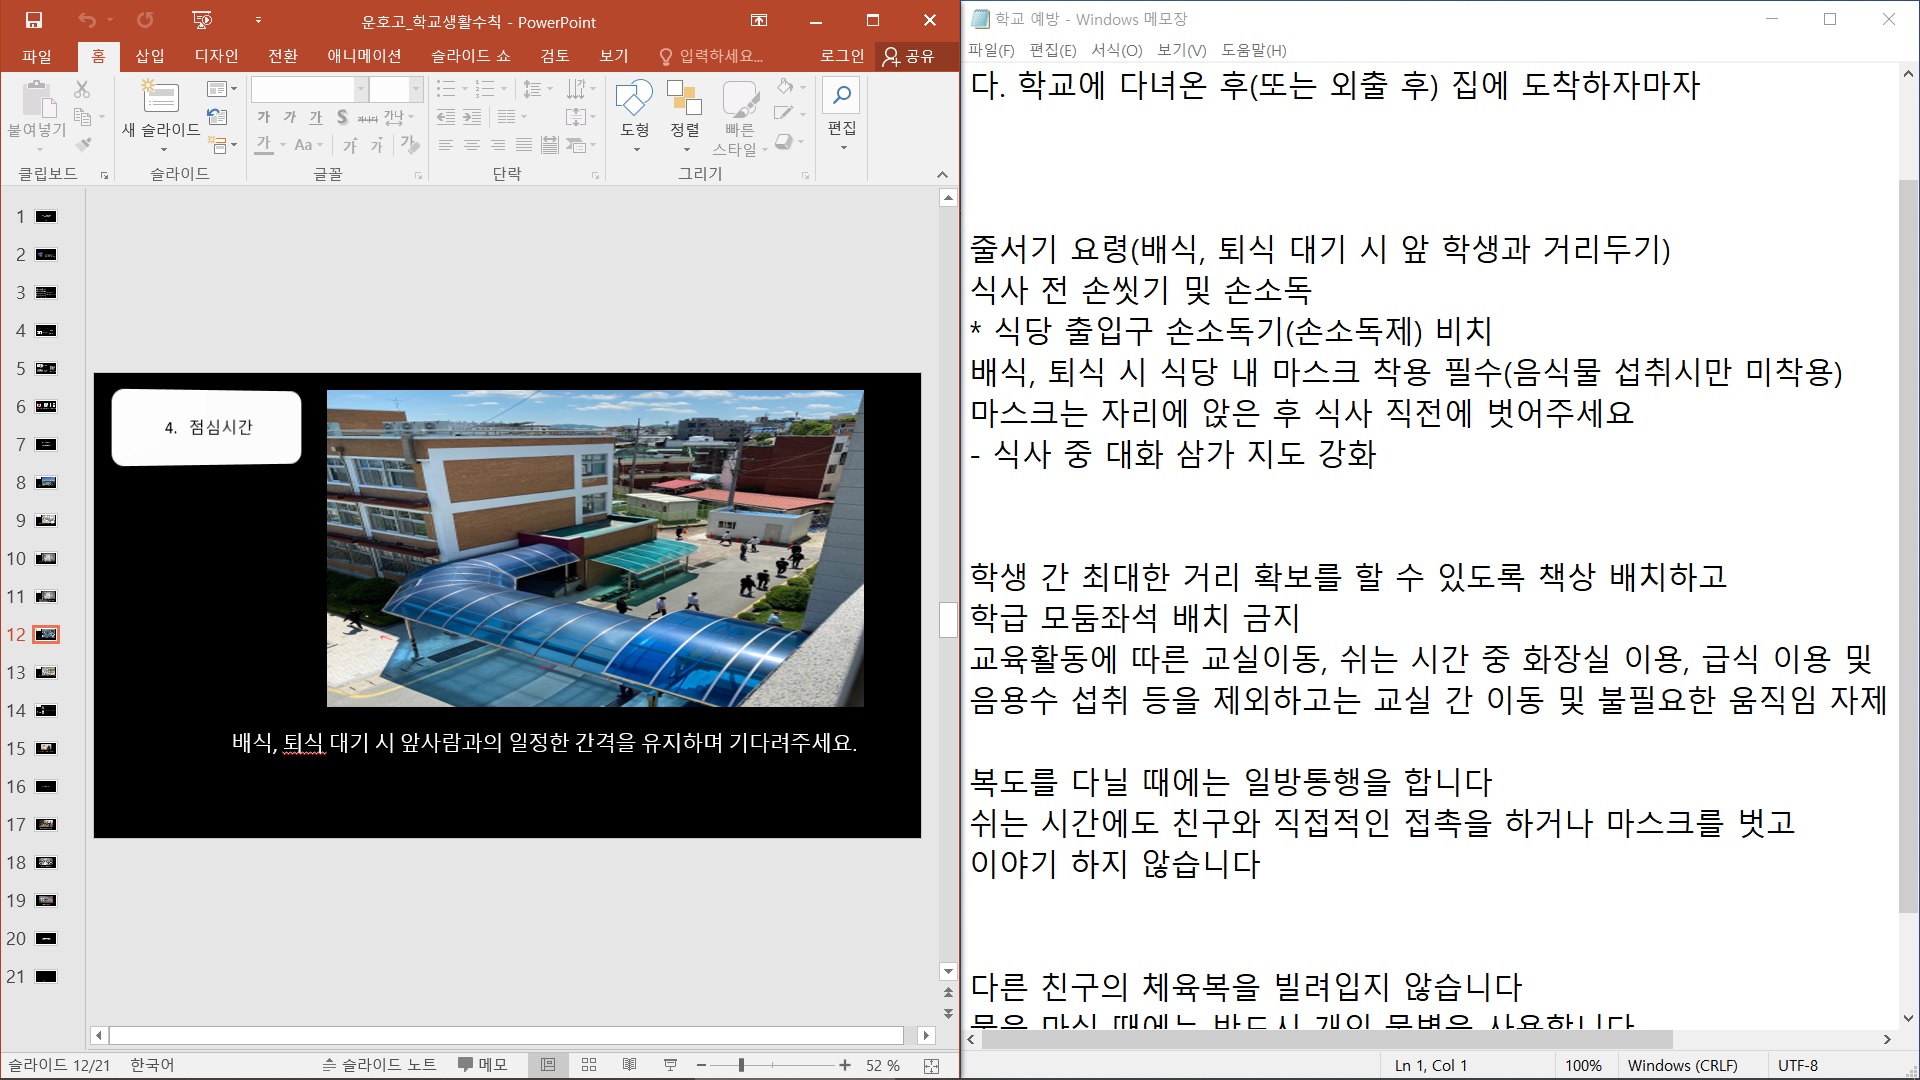This screenshot has height=1080, width=1920.
Task: Toggle left text alignment
Action: (446, 146)
